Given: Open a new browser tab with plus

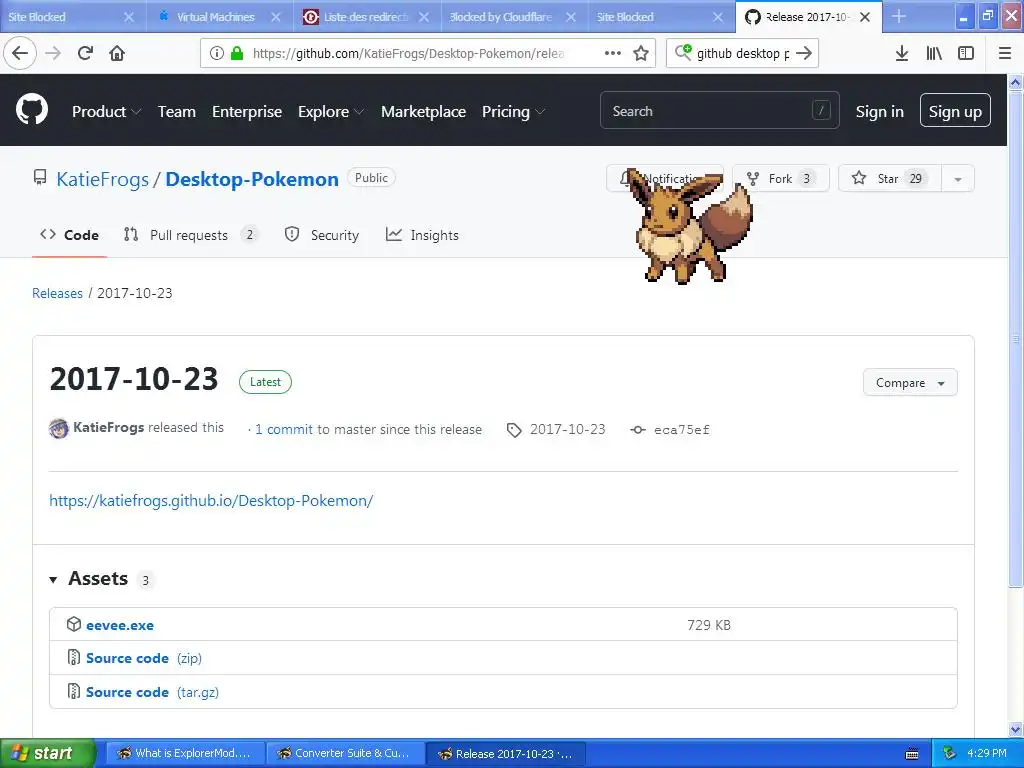Looking at the screenshot, I should pyautogui.click(x=899, y=16).
